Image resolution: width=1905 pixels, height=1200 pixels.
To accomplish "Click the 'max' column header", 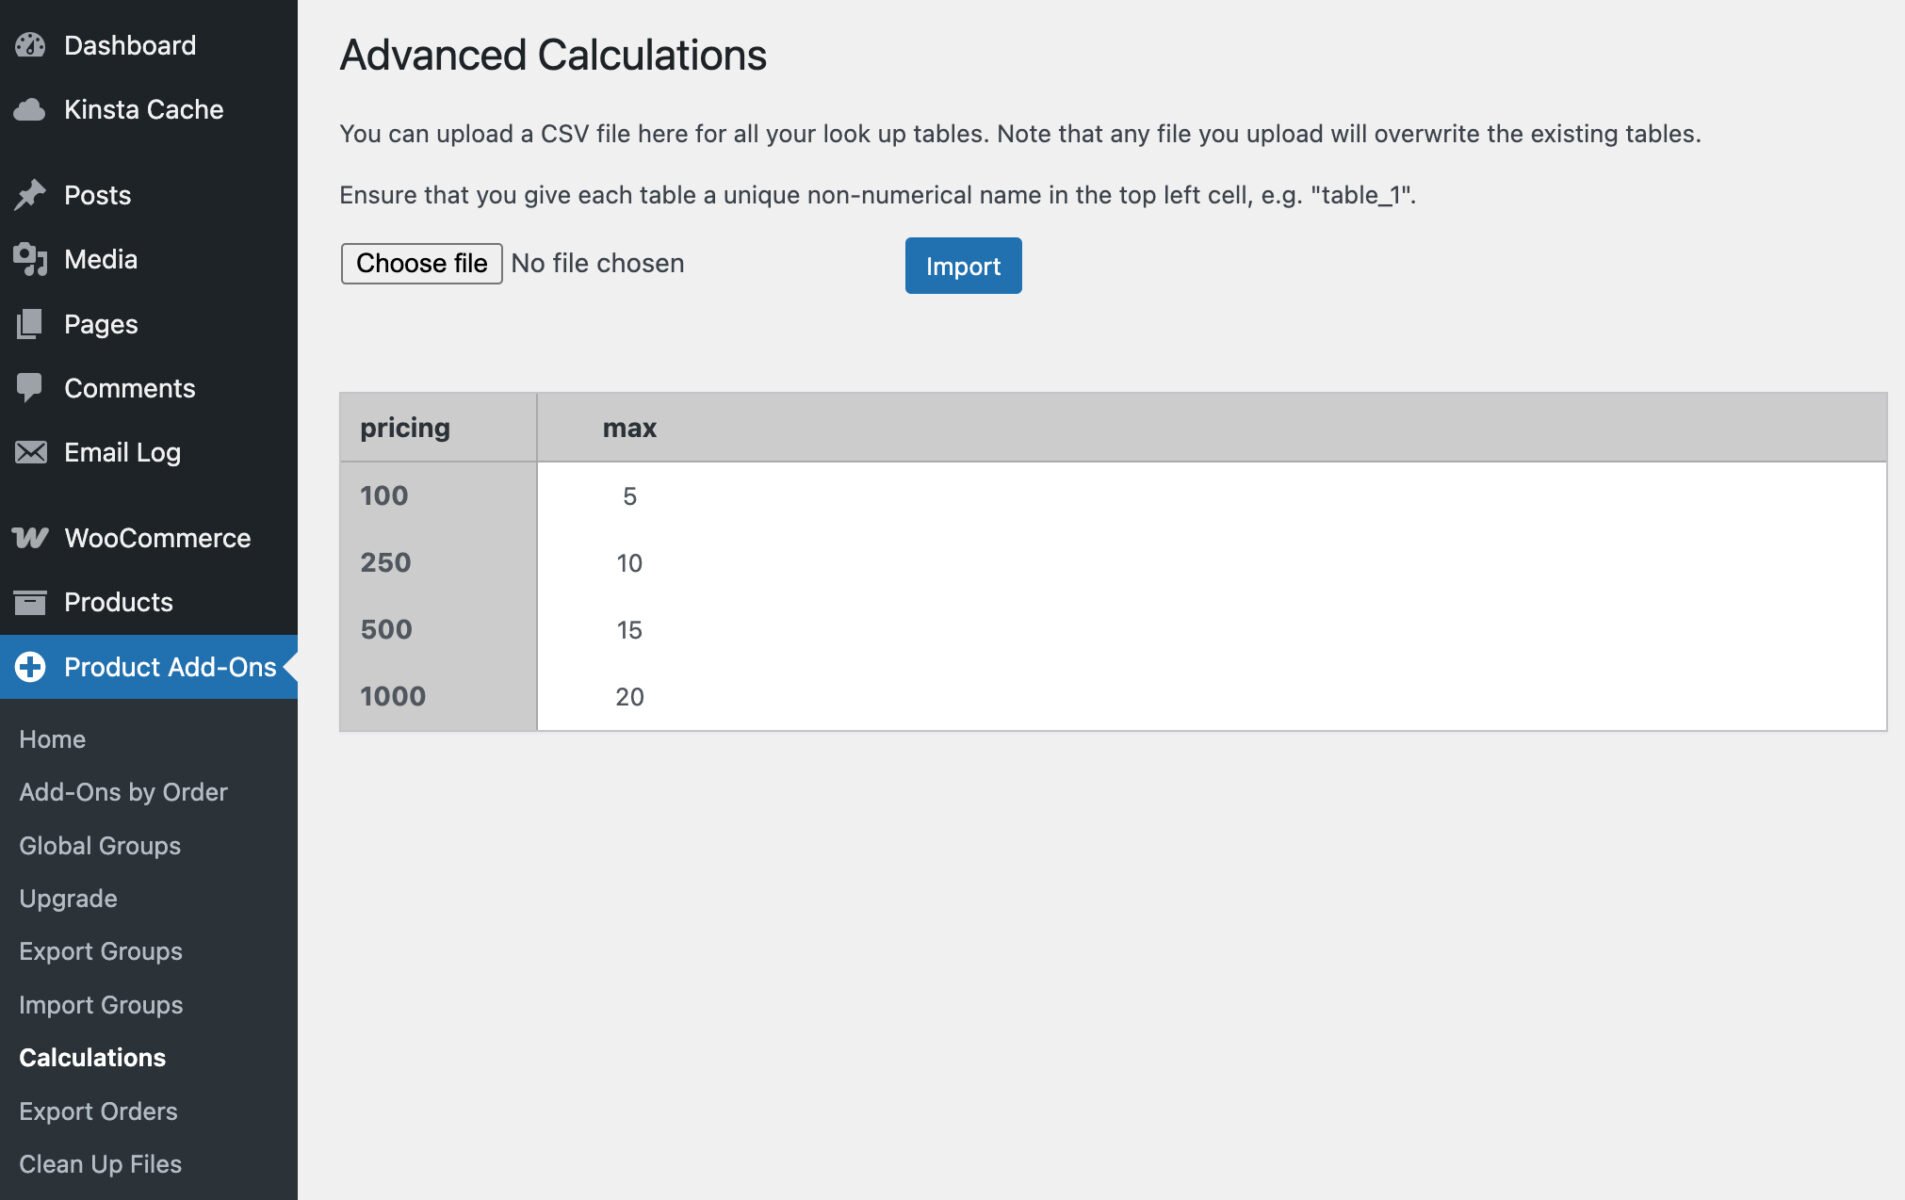I will coord(629,427).
